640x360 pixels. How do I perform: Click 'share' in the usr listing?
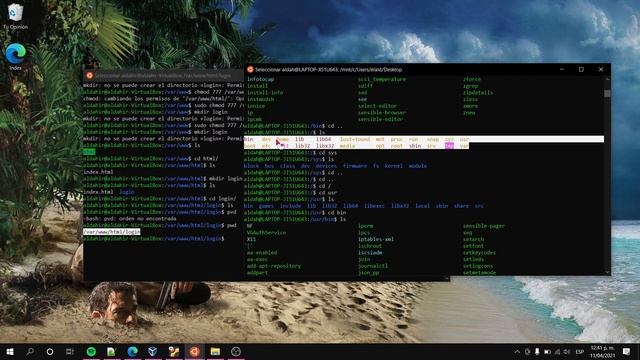(x=461, y=206)
